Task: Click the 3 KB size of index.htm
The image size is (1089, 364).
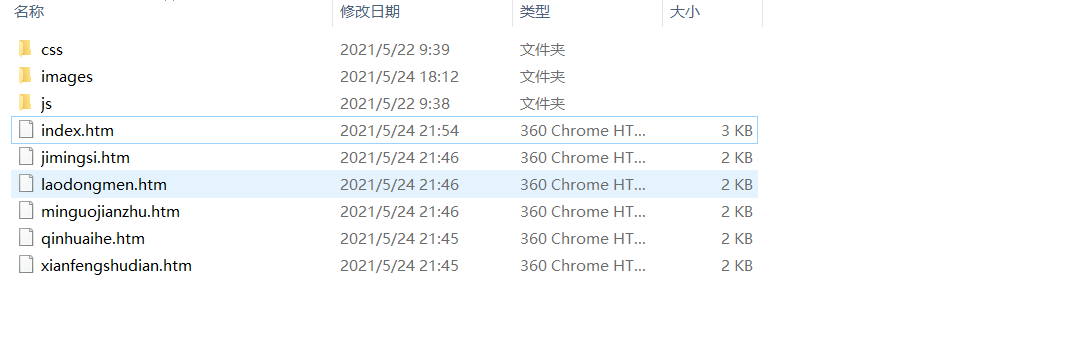Action: (x=737, y=131)
